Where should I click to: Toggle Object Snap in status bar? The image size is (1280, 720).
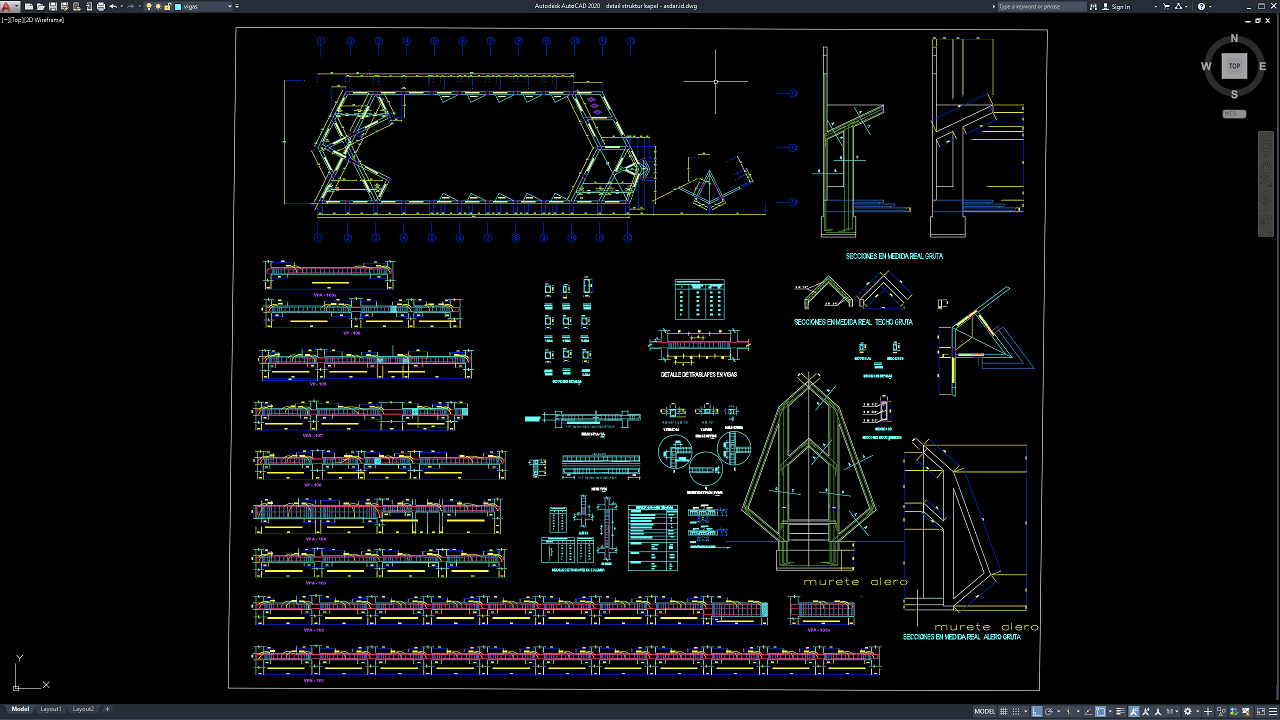(x=1101, y=712)
